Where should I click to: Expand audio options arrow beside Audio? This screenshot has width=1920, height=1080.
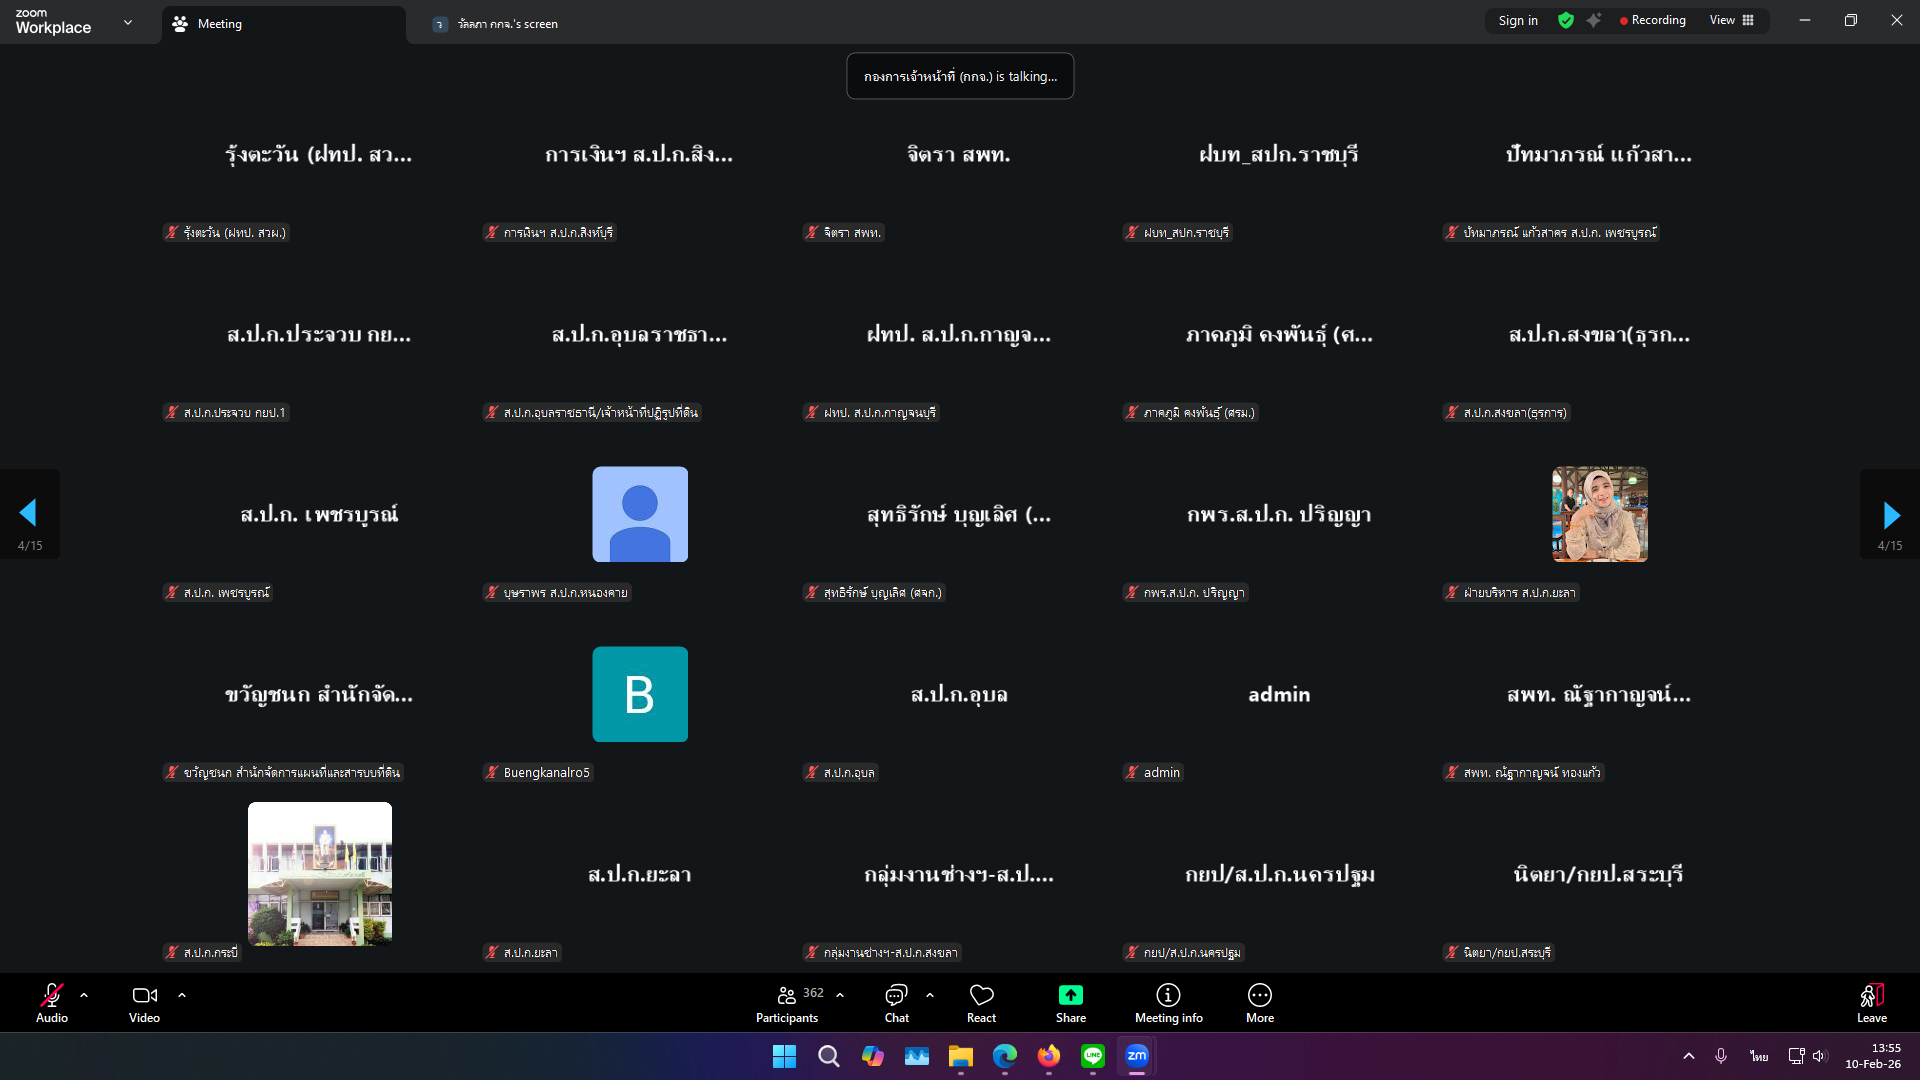[x=84, y=996]
